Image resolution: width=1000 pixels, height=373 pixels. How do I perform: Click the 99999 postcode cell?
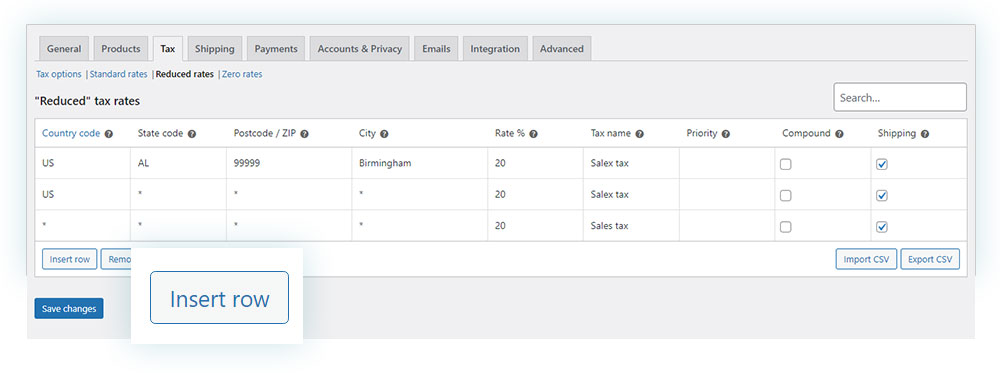pyautogui.click(x=289, y=163)
